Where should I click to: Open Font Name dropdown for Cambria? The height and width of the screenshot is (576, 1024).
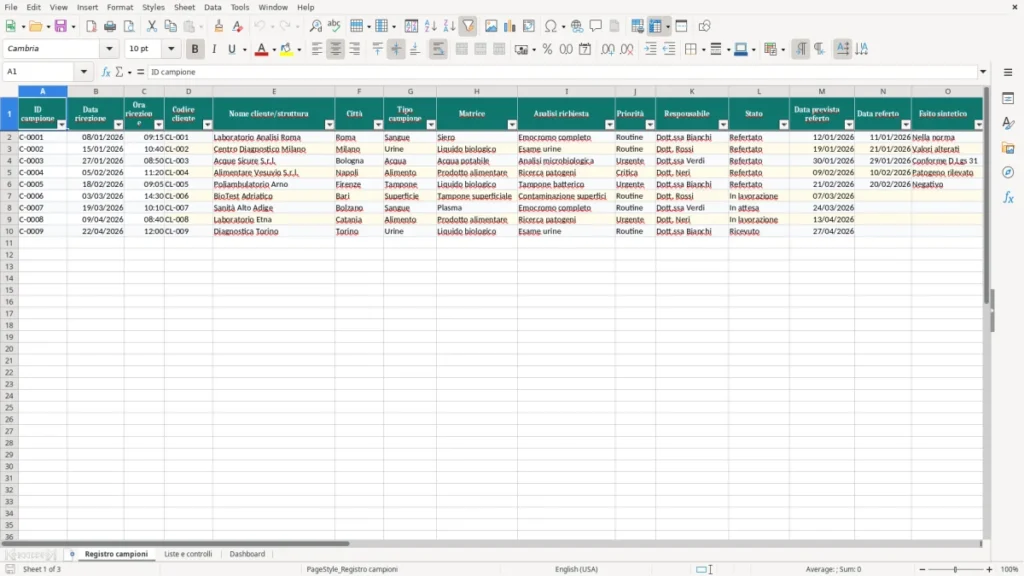click(x=109, y=49)
